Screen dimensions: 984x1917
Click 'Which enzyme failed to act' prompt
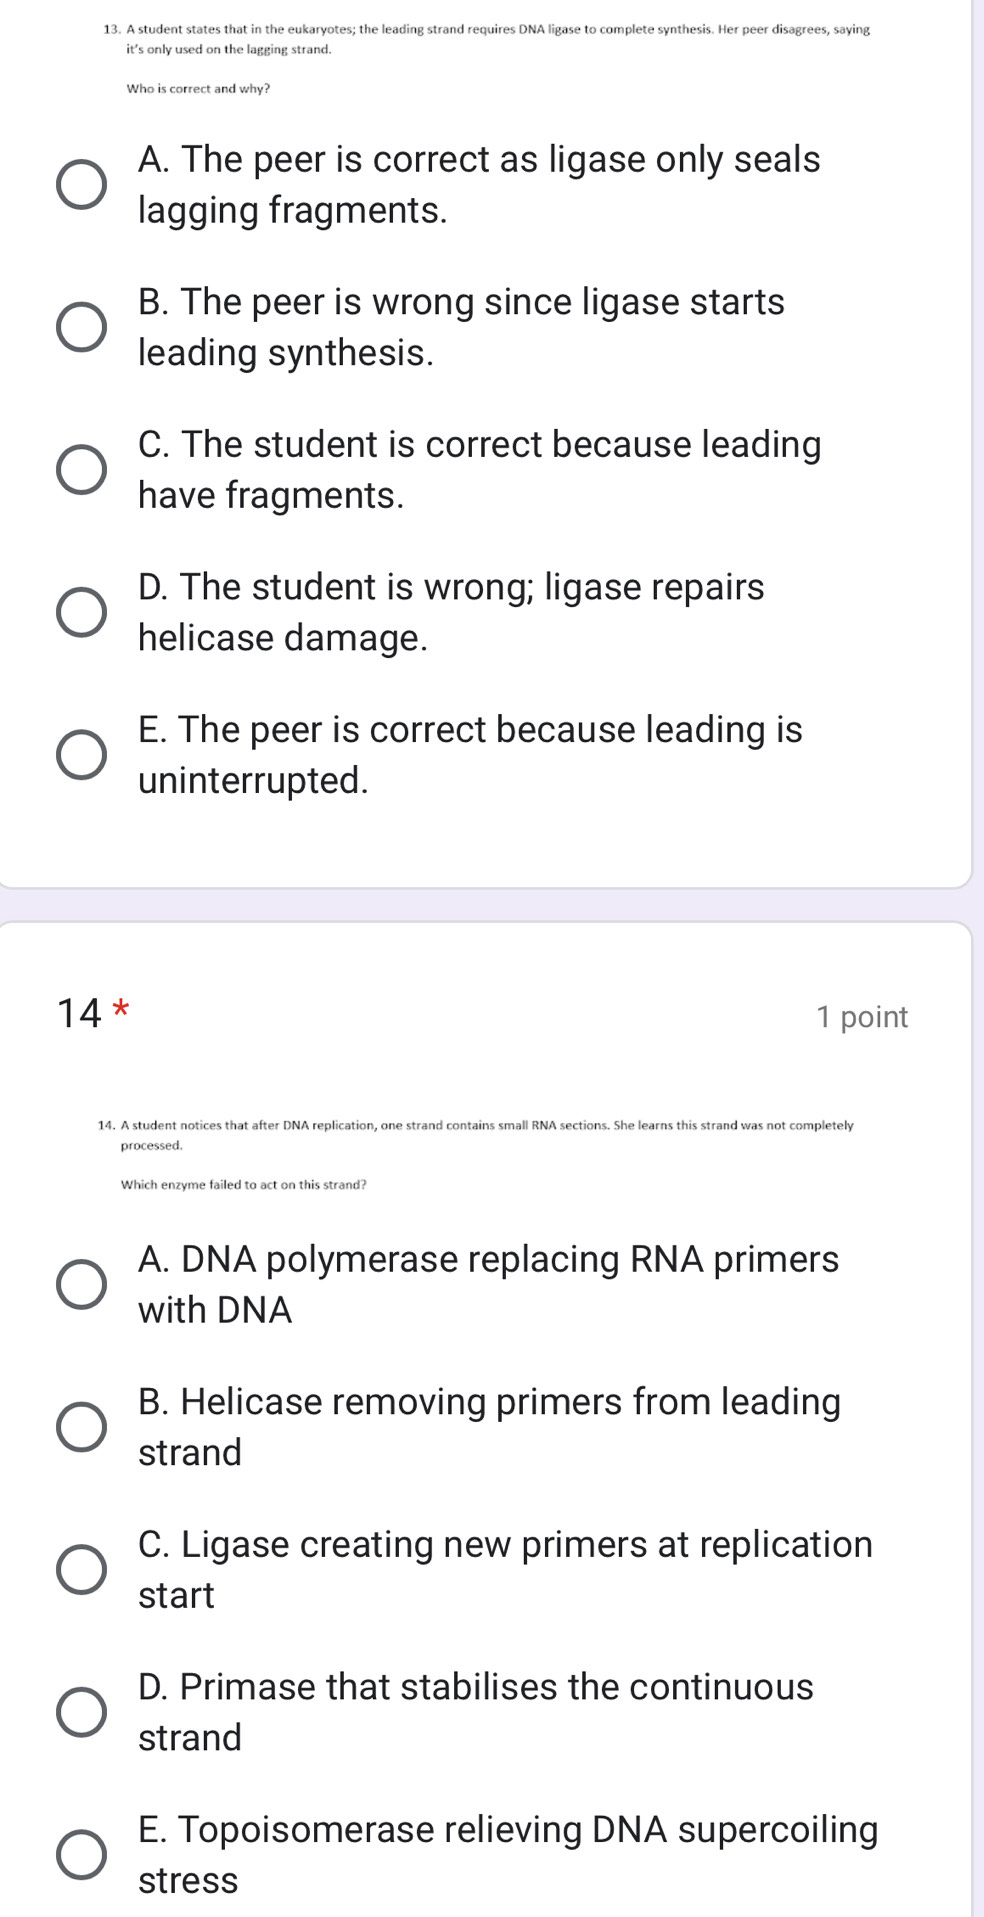pos(243,1185)
